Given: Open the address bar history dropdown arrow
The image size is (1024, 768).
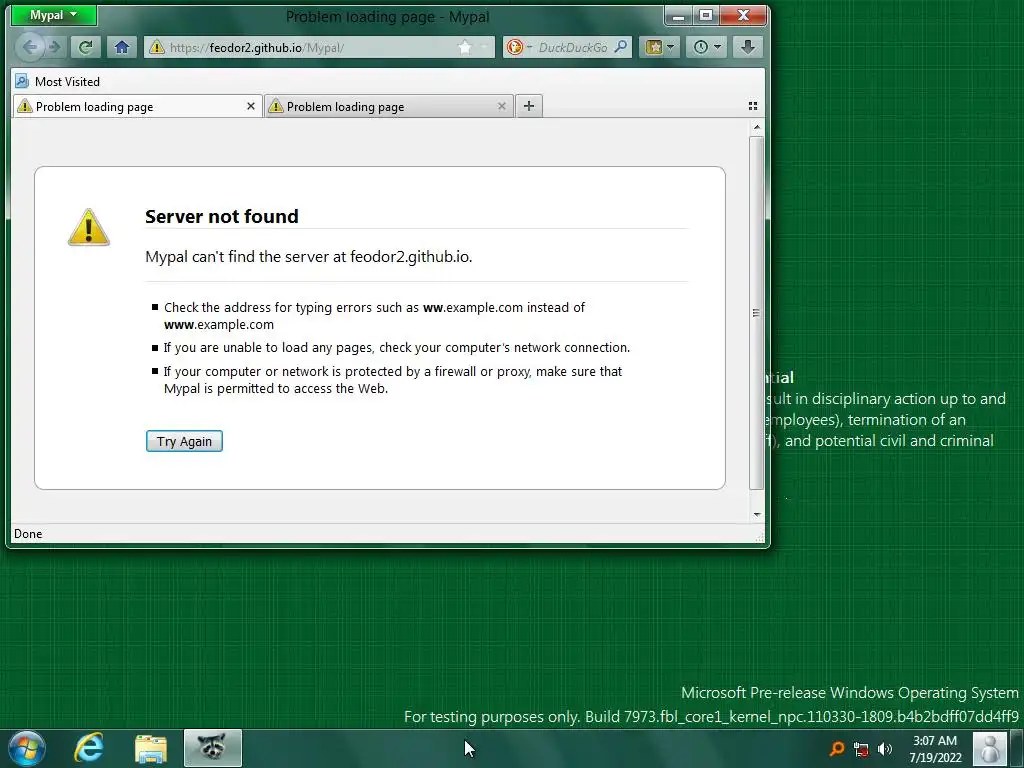Looking at the screenshot, I should pos(485,47).
